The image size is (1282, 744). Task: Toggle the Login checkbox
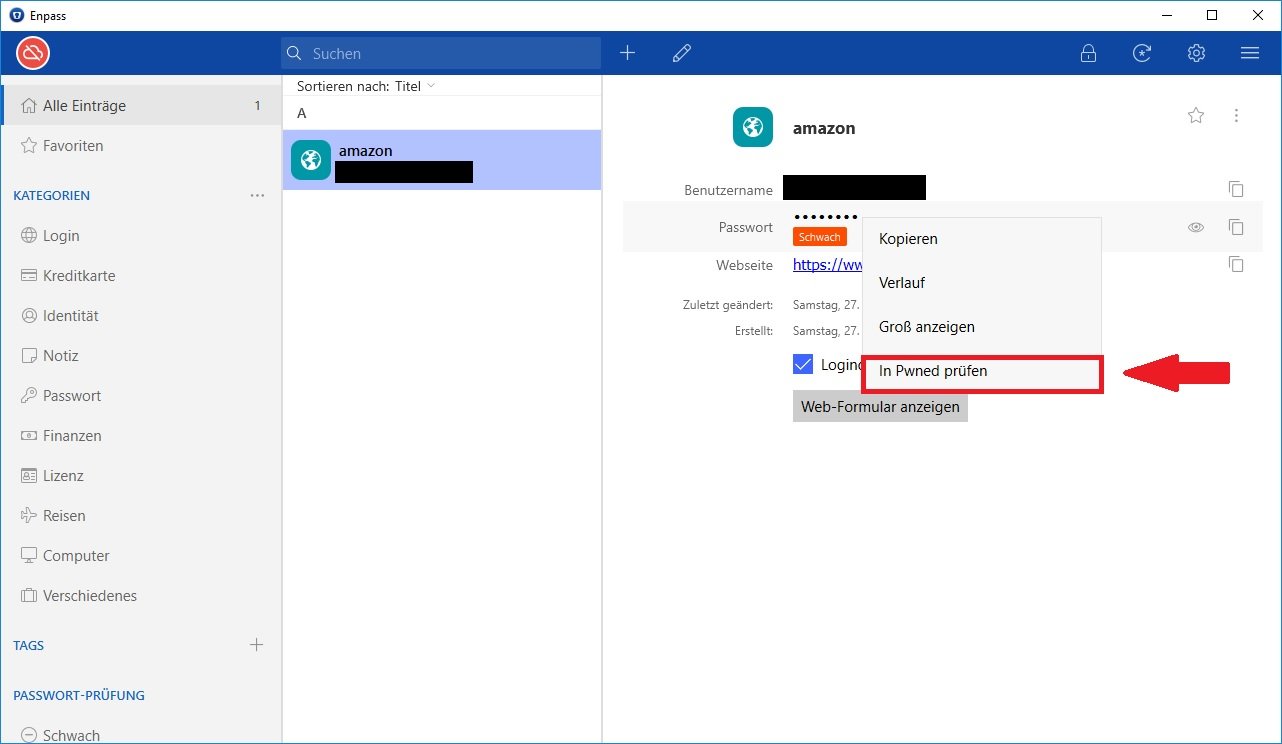click(803, 364)
